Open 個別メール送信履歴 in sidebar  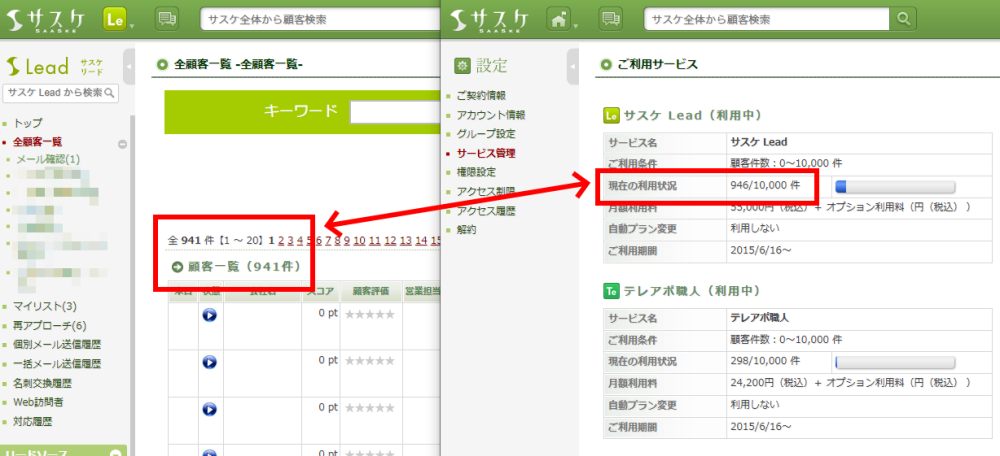coord(57,345)
